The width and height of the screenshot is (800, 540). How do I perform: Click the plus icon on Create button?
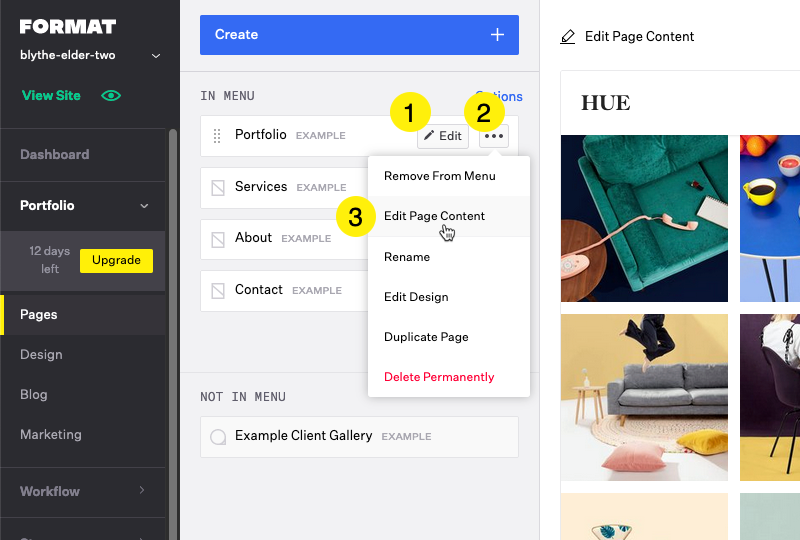[497, 35]
